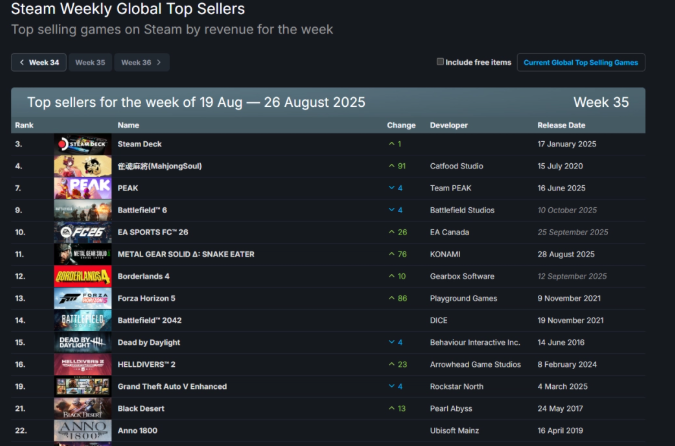Click the Borderlands 4 cover thumbnail

pos(83,276)
